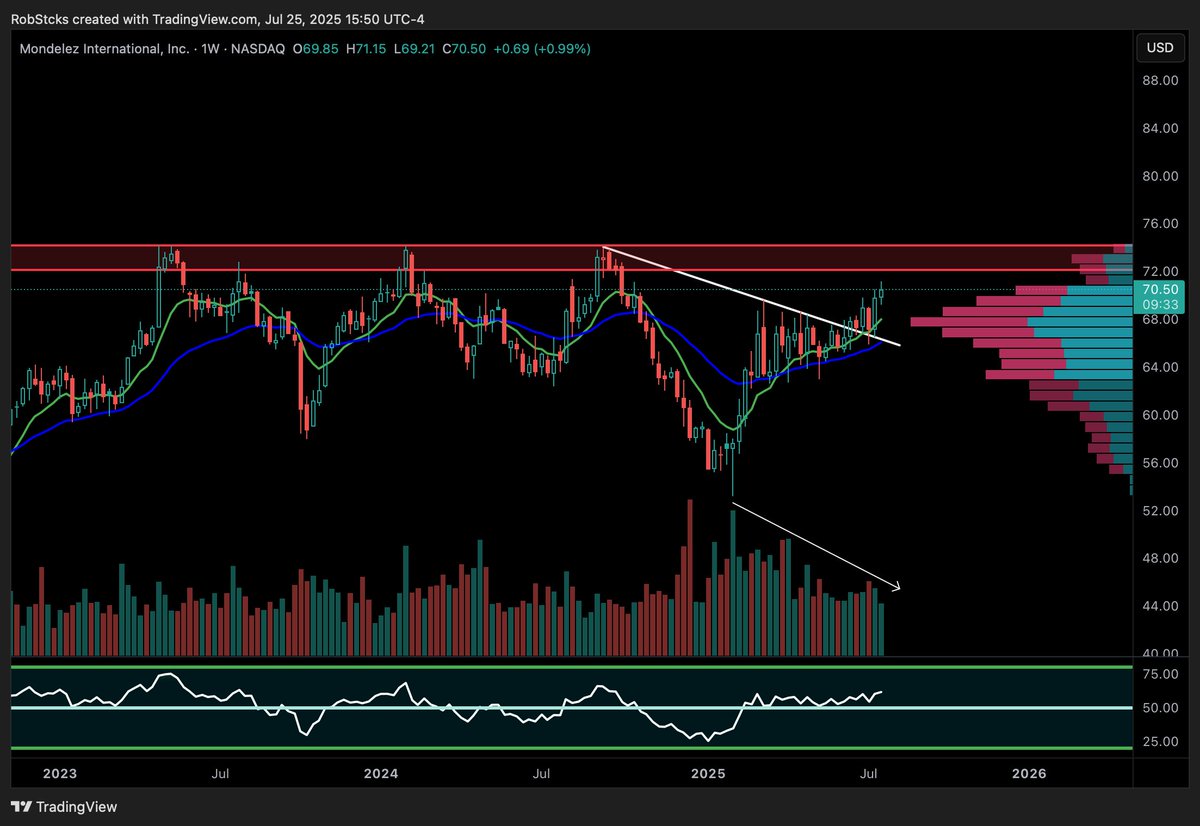Click the RSI 25.00 level label

click(x=1159, y=741)
